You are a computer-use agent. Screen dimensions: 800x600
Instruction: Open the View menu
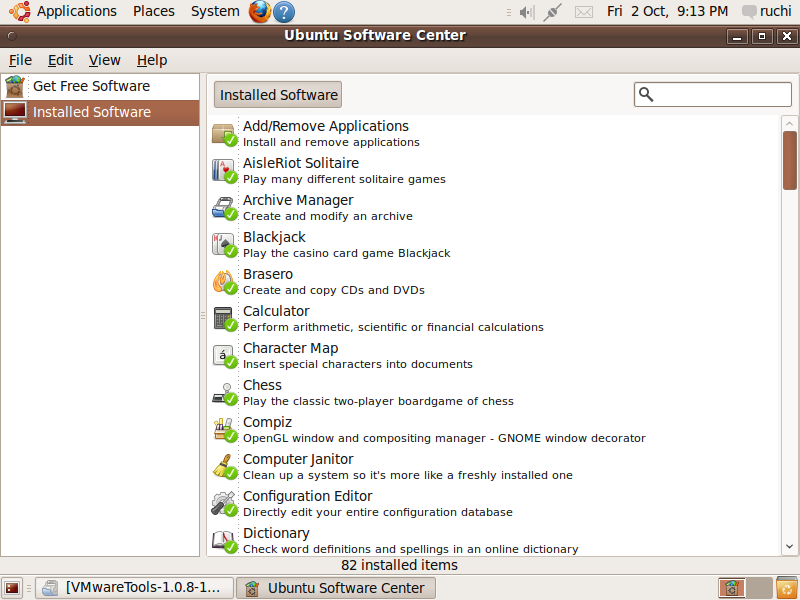point(105,60)
